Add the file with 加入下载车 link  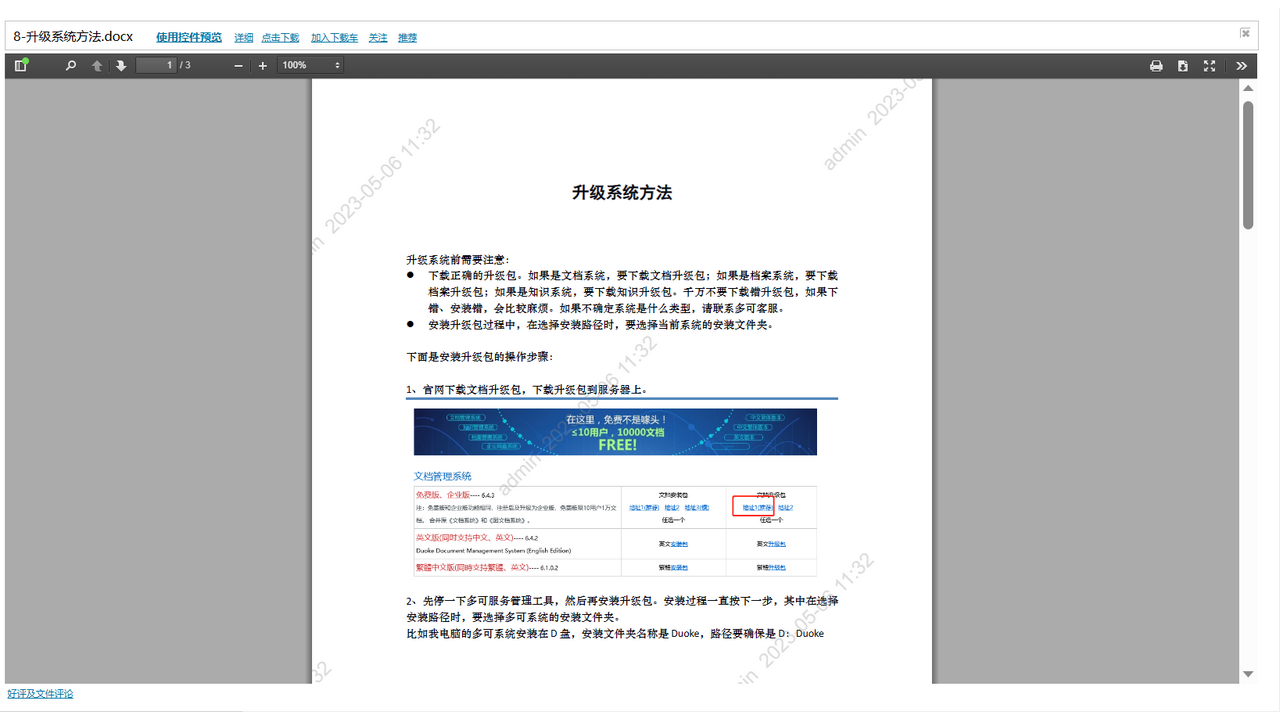click(333, 37)
